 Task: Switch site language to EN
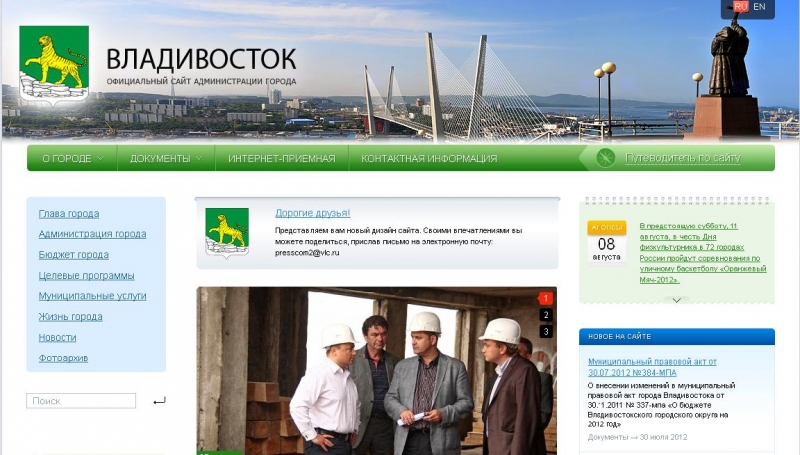pyautogui.click(x=760, y=7)
